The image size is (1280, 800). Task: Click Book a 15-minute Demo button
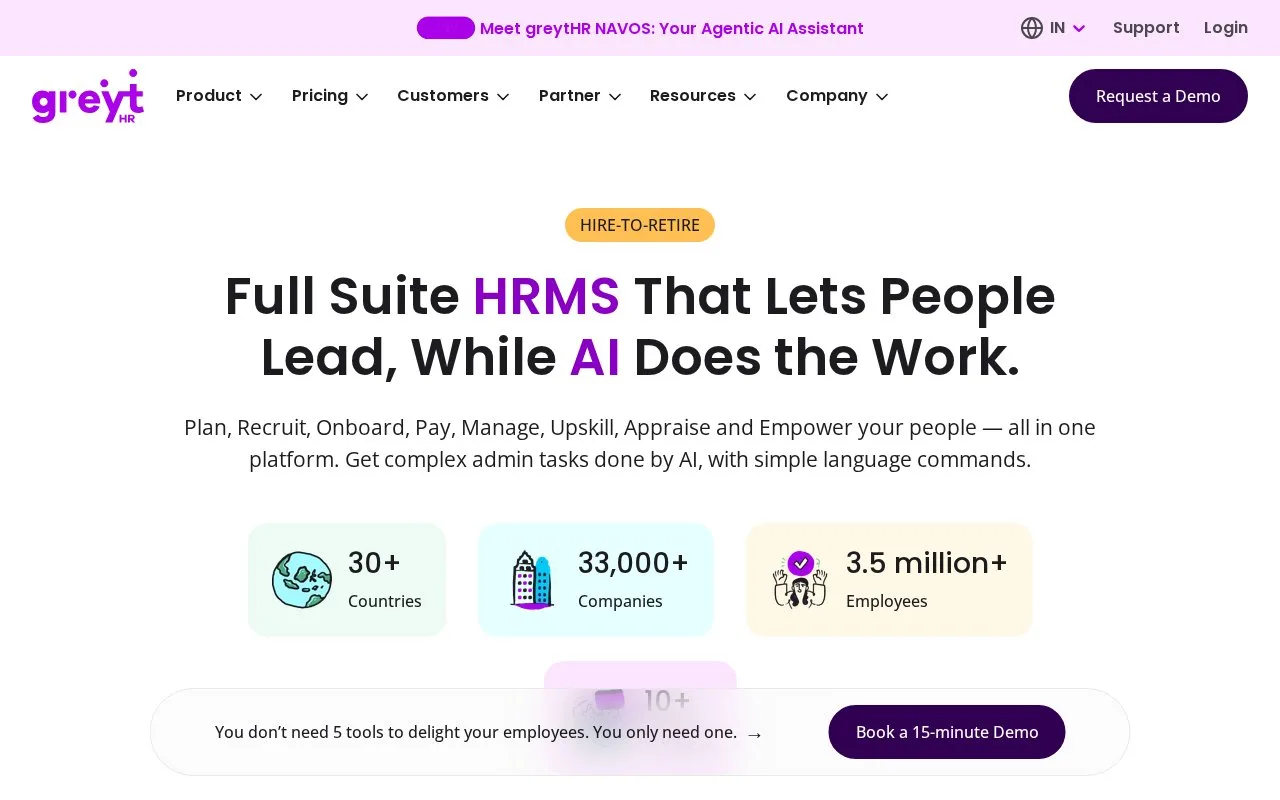947,732
